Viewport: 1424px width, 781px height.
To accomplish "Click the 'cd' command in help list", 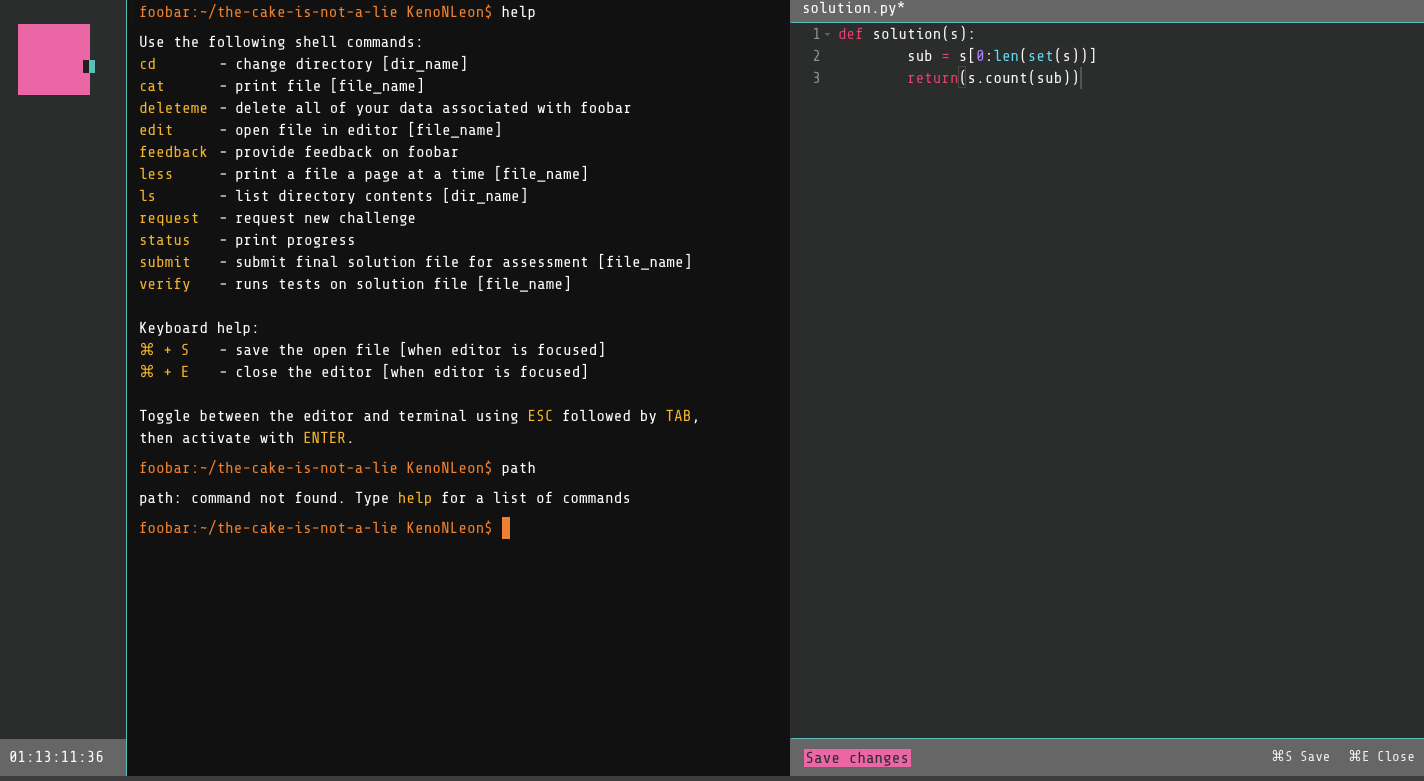I will coord(148,64).
